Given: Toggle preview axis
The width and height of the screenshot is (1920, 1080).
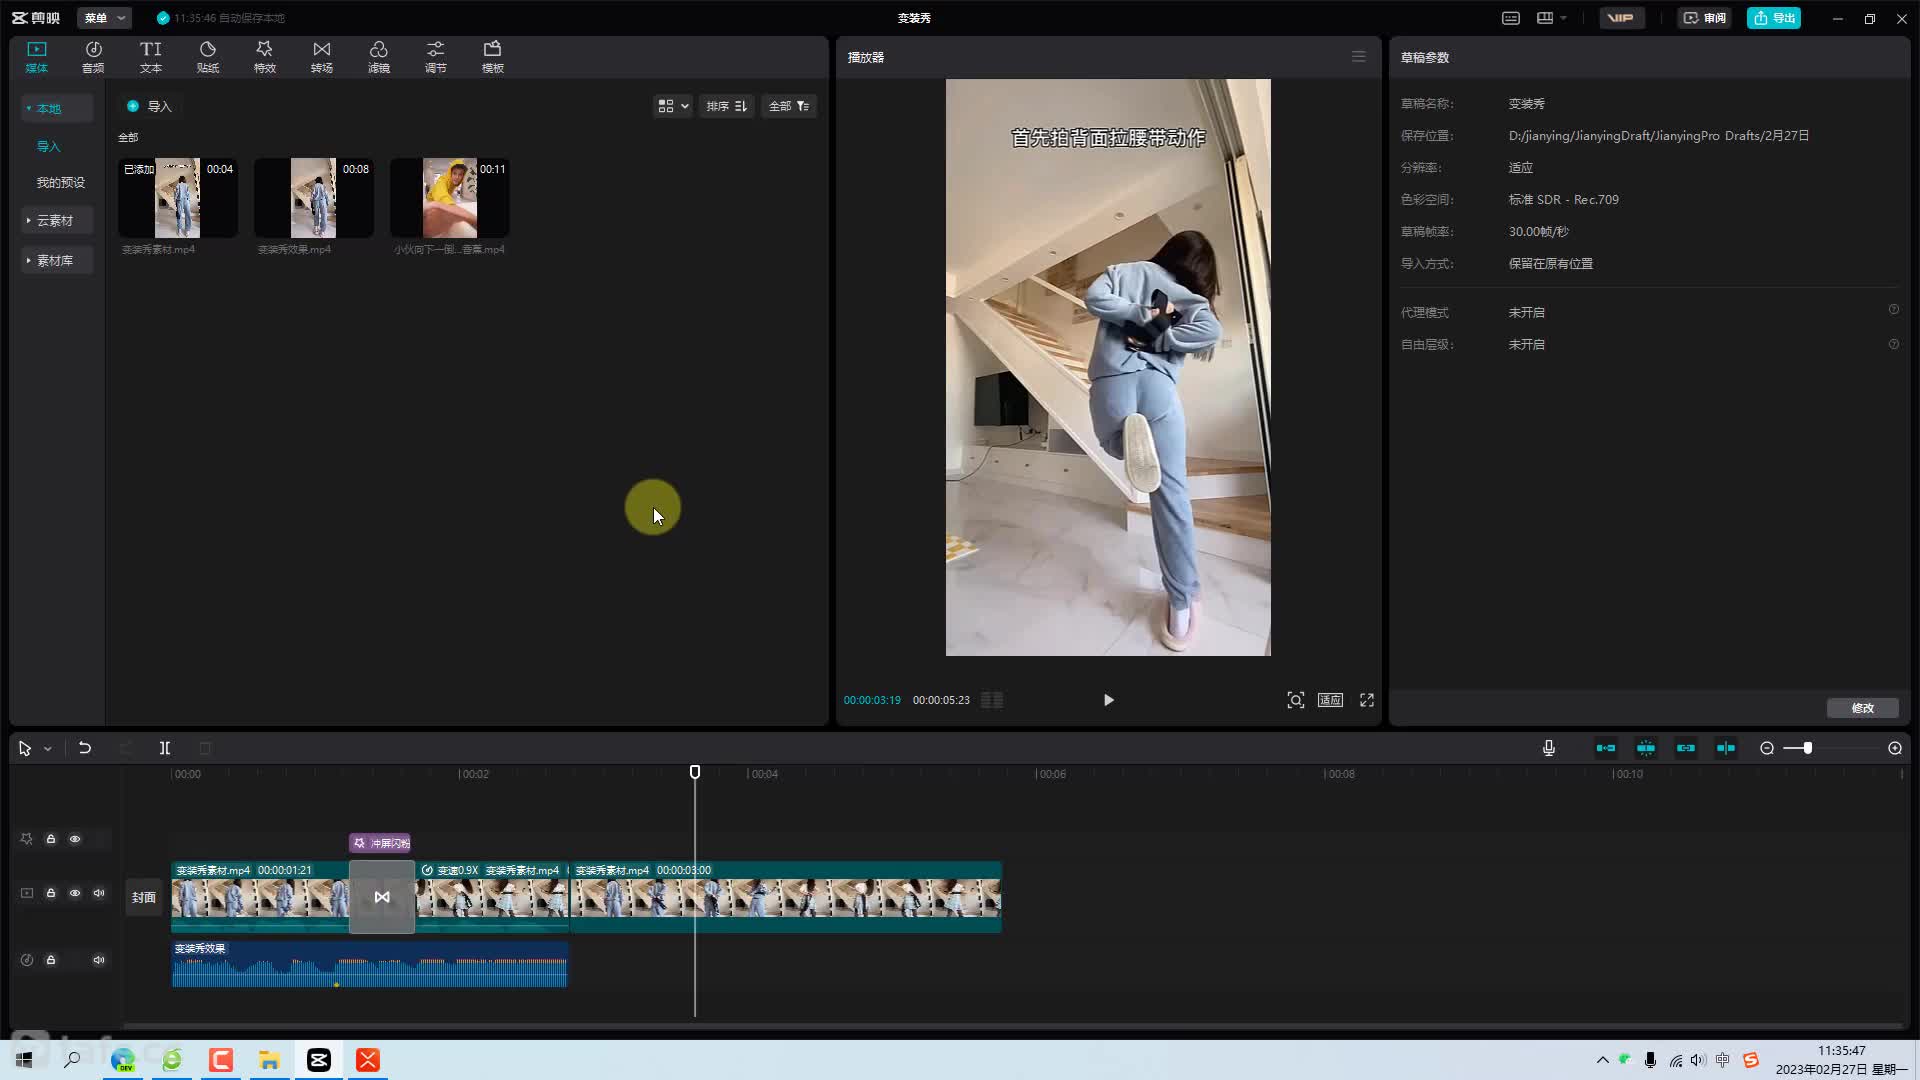Looking at the screenshot, I should [1726, 748].
